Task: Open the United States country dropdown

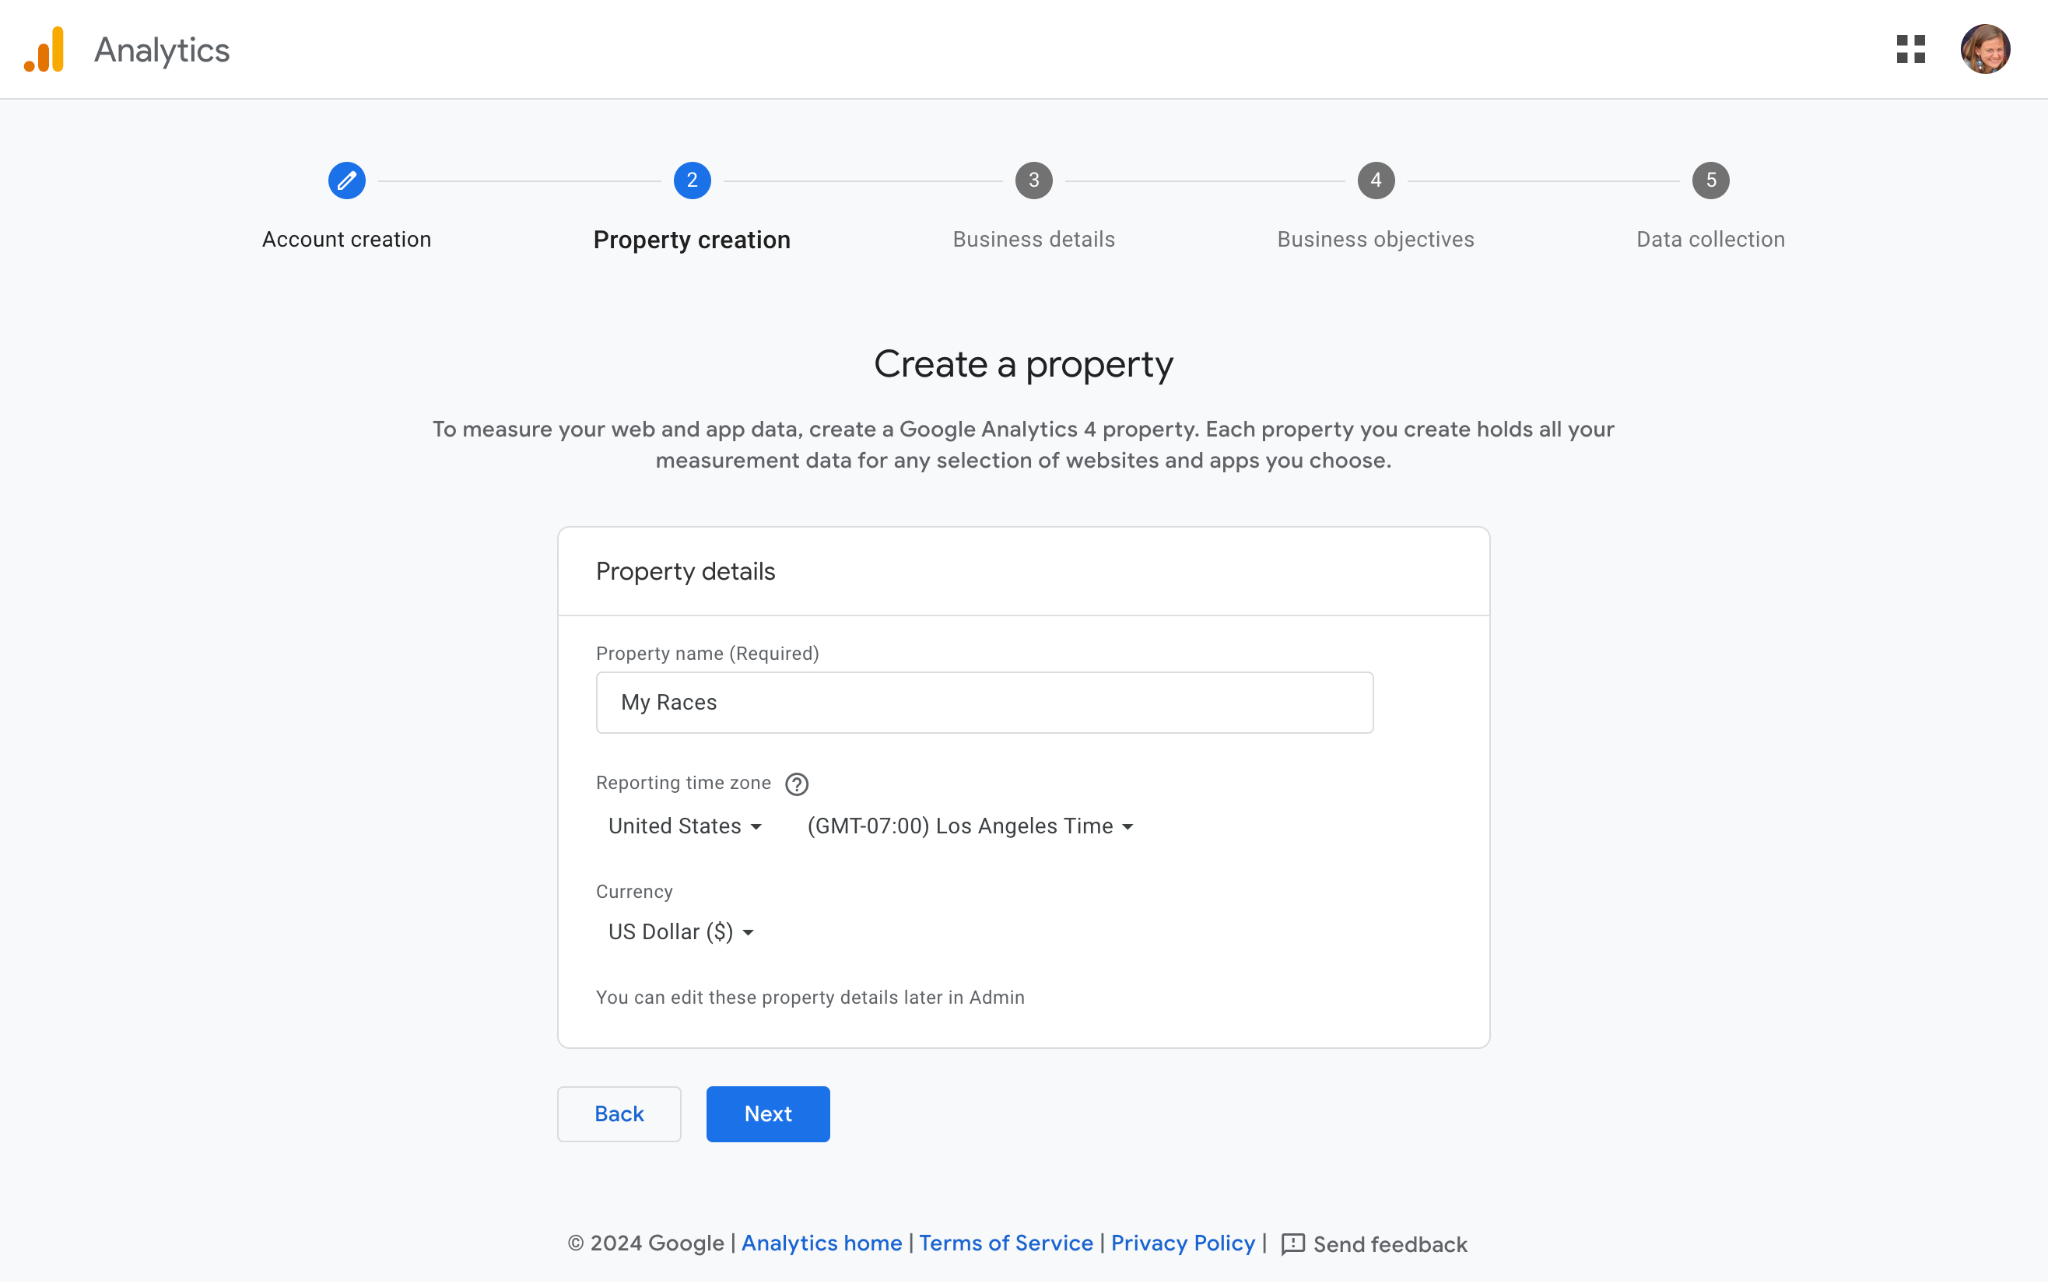Action: [x=685, y=826]
